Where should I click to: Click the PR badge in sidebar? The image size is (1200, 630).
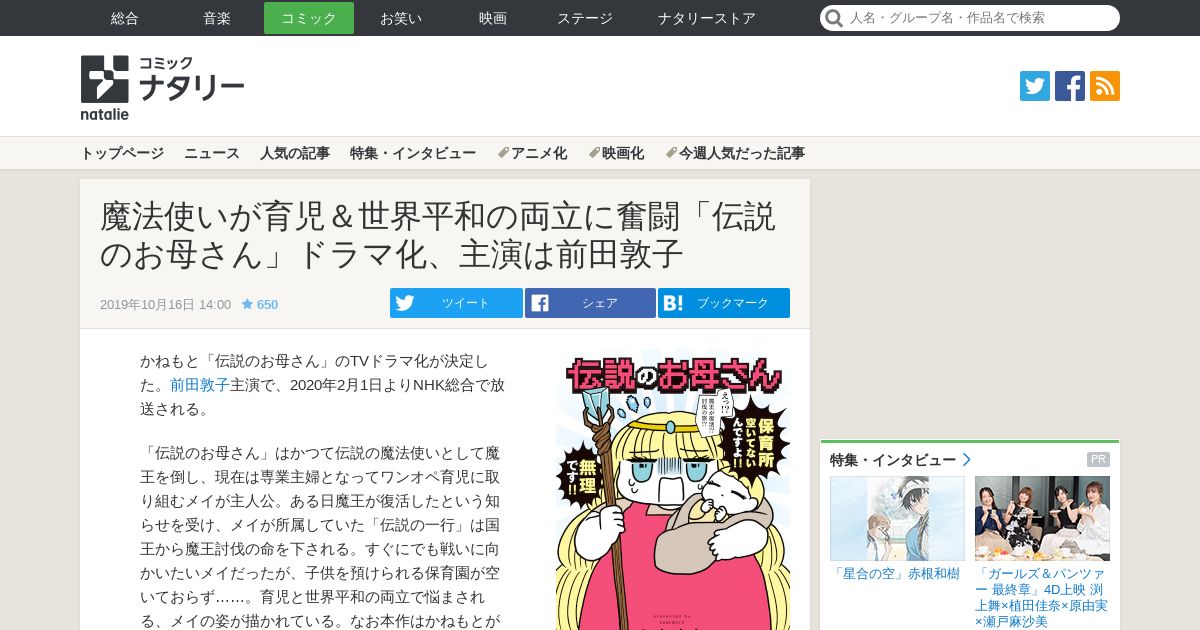click(1098, 459)
